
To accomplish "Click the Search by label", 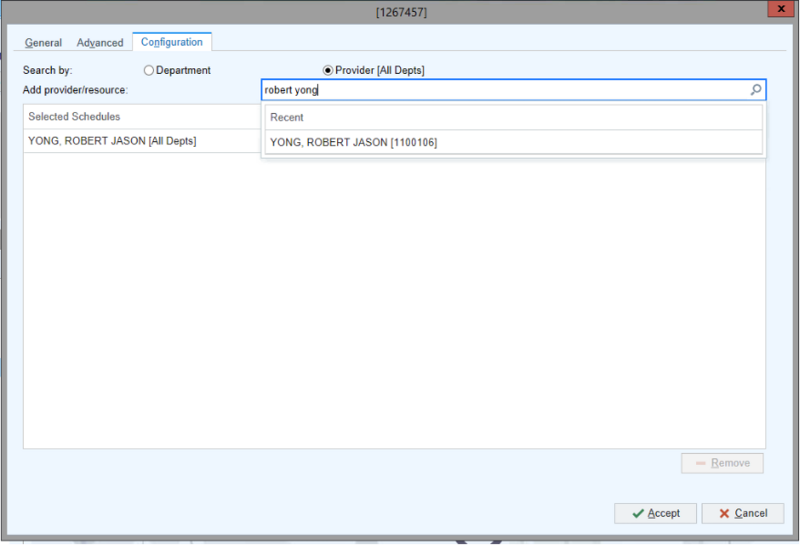I will [x=47, y=70].
